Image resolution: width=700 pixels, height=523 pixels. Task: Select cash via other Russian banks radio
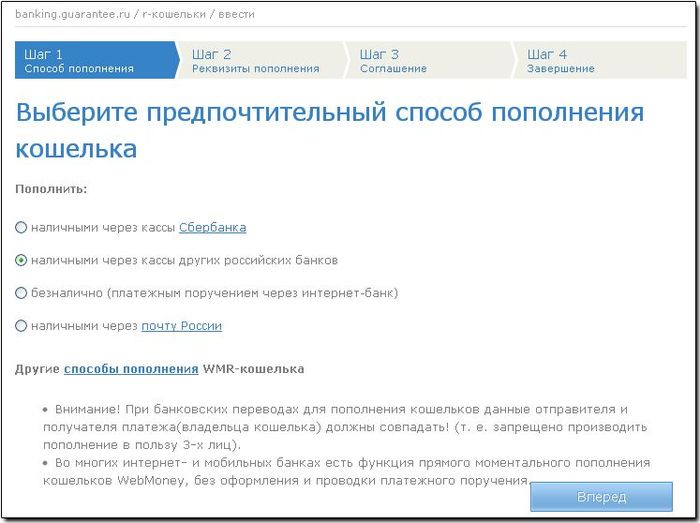[21, 260]
